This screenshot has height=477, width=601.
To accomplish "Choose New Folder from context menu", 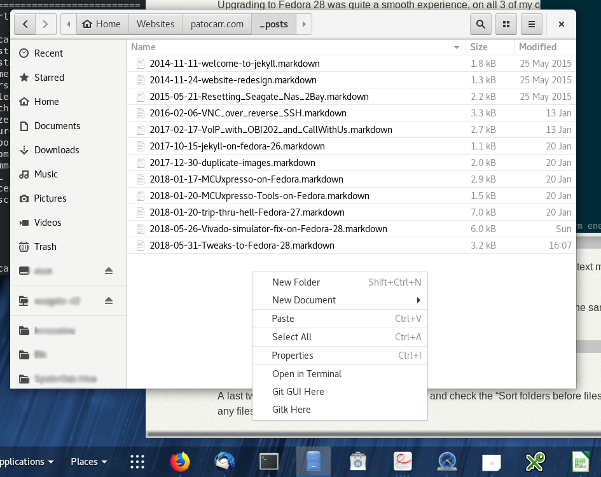I will coord(340,283).
